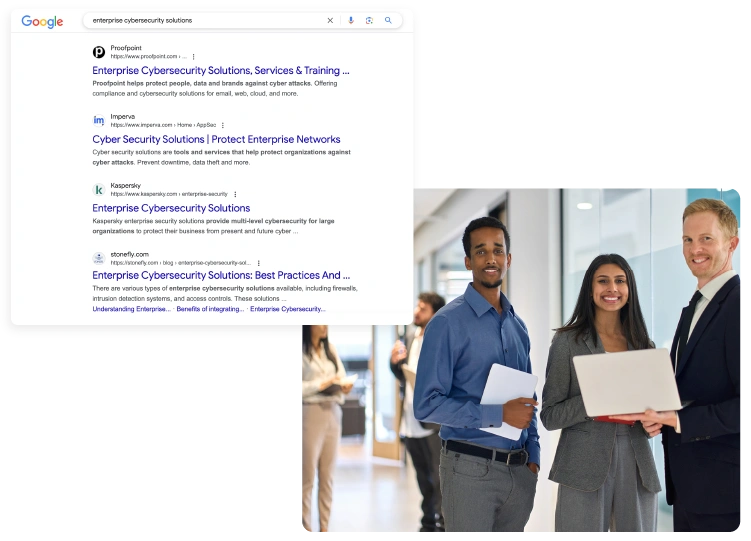This screenshot has width=751, height=541.
Task: Click the Proofpoint site name
Action: pos(126,48)
